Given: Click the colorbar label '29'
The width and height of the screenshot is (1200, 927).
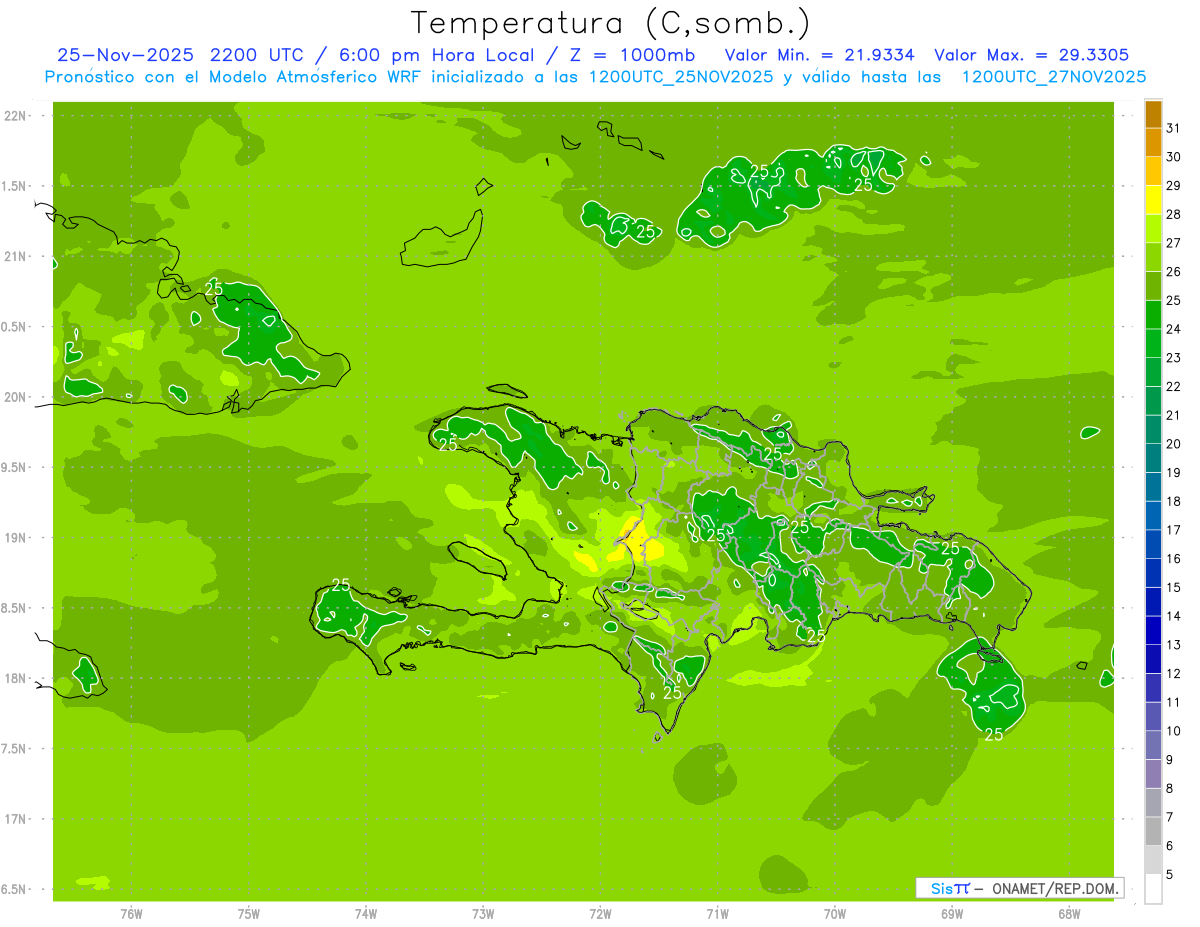Looking at the screenshot, I should coord(1174,186).
